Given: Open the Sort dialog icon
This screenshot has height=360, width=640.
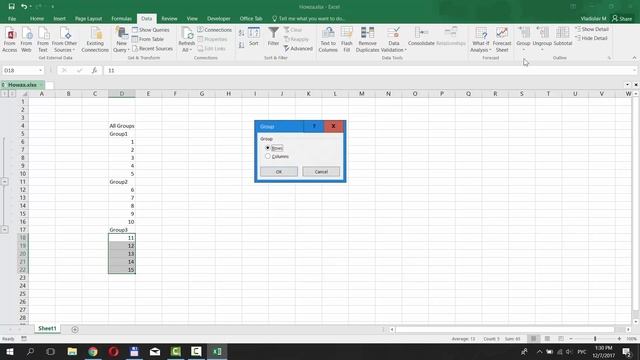Looking at the screenshot, I should (253, 36).
